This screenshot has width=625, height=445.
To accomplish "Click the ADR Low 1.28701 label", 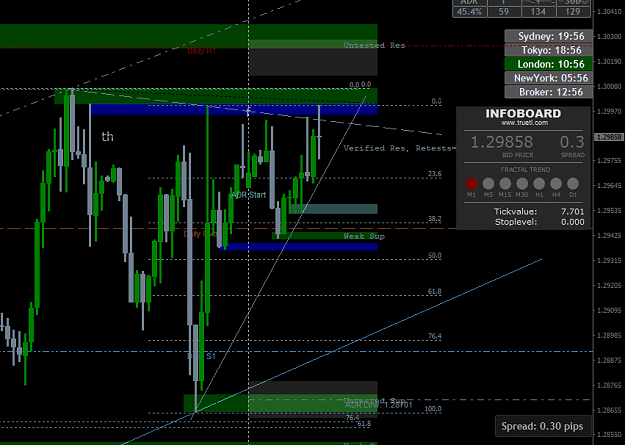I will tap(379, 405).
